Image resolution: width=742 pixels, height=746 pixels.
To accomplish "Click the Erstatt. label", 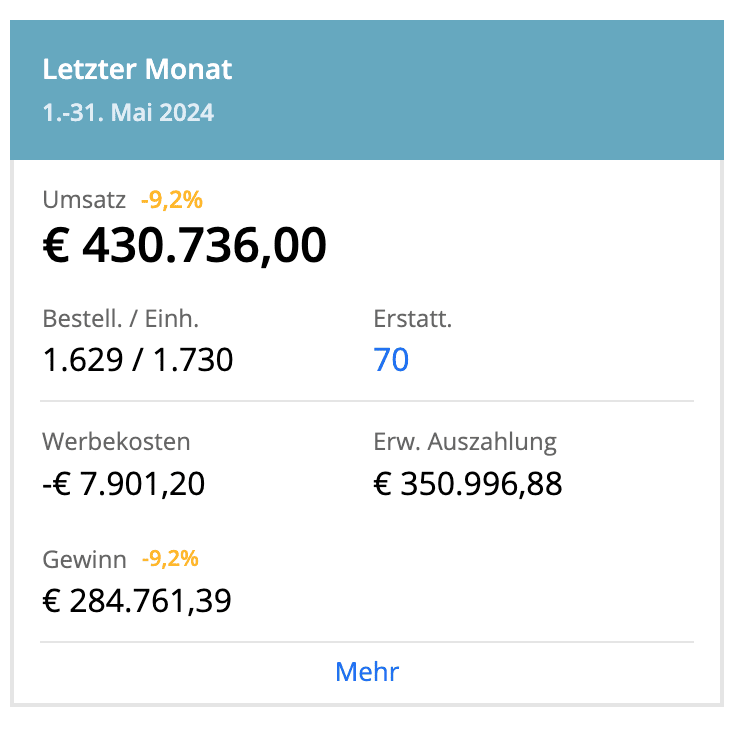I will (x=412, y=320).
